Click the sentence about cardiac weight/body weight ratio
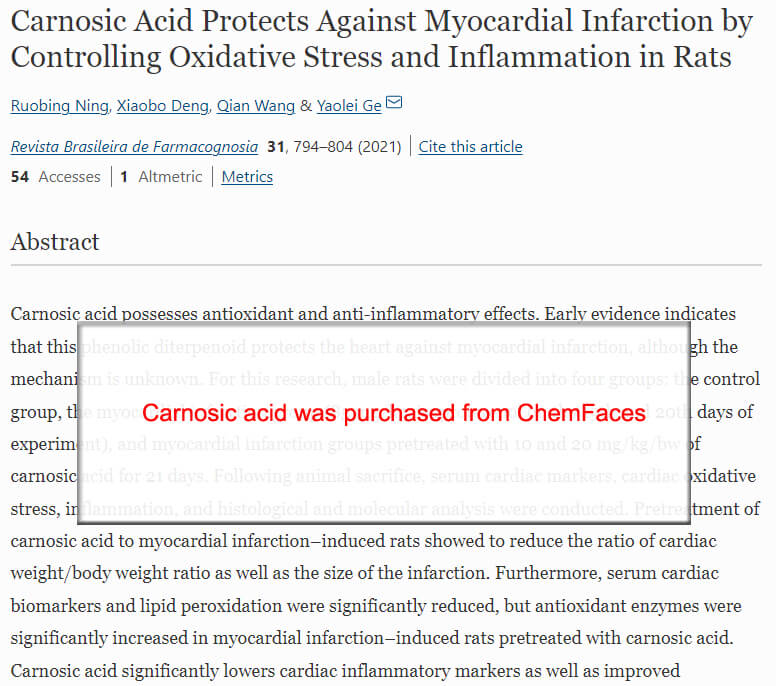Viewport: 776px width, 686px height. coord(363,557)
